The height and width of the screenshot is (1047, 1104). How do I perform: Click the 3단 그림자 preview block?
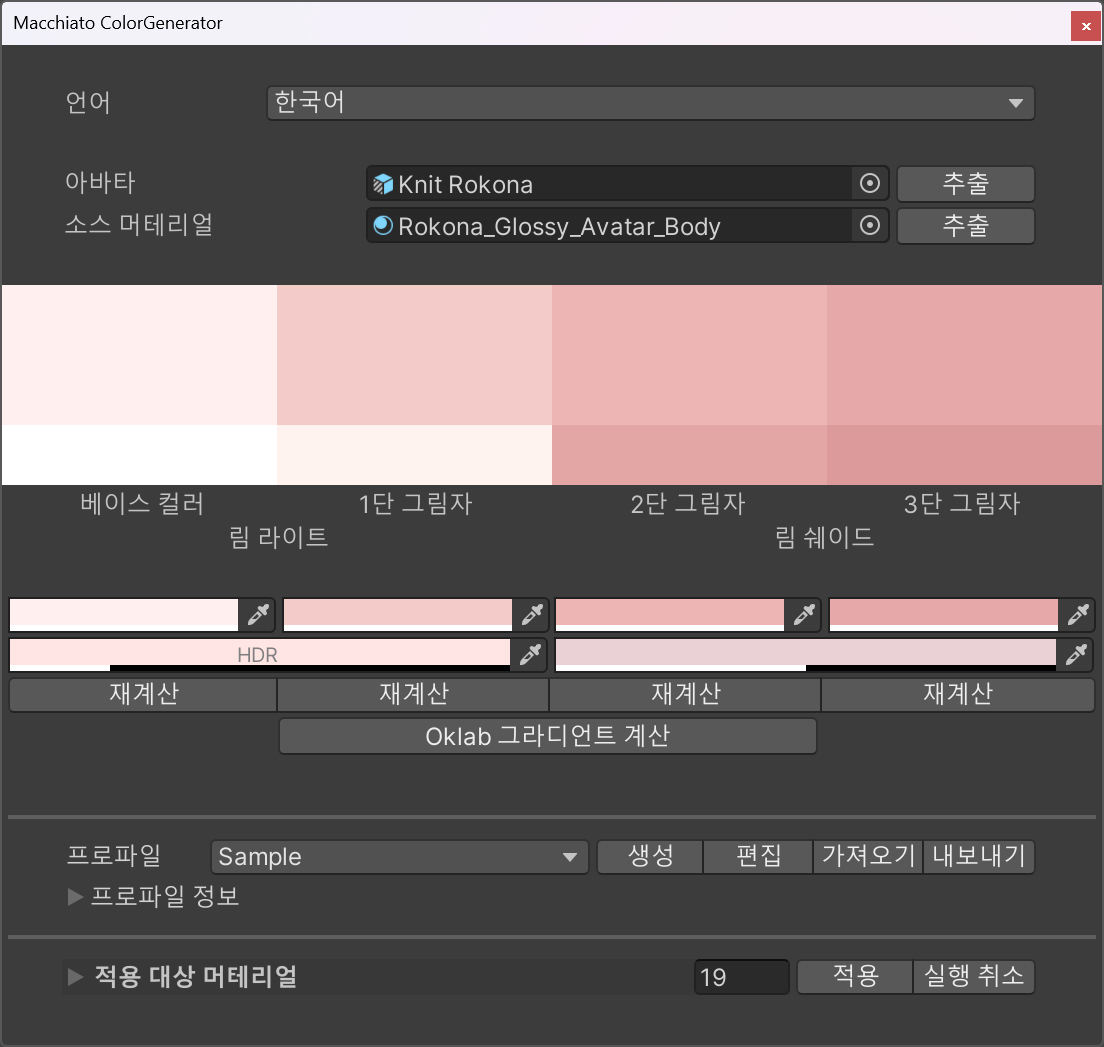coord(965,355)
